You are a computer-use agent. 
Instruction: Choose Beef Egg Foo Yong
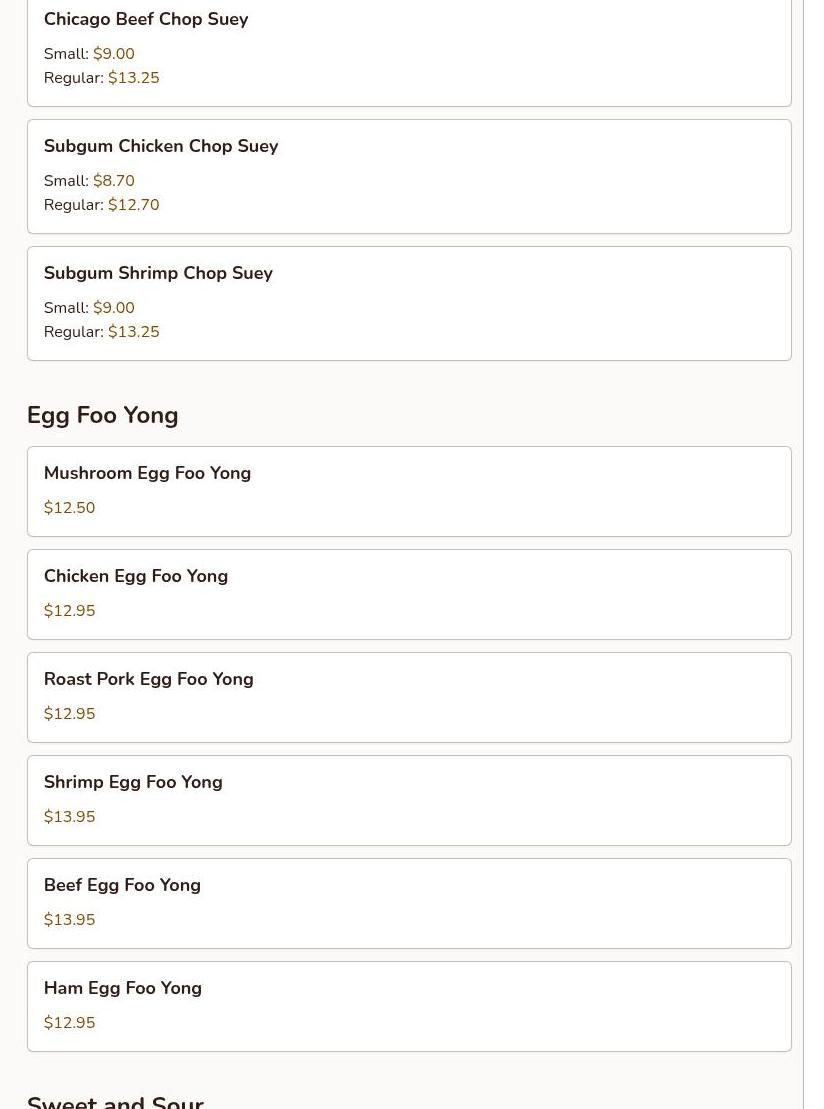pyautogui.click(x=409, y=903)
